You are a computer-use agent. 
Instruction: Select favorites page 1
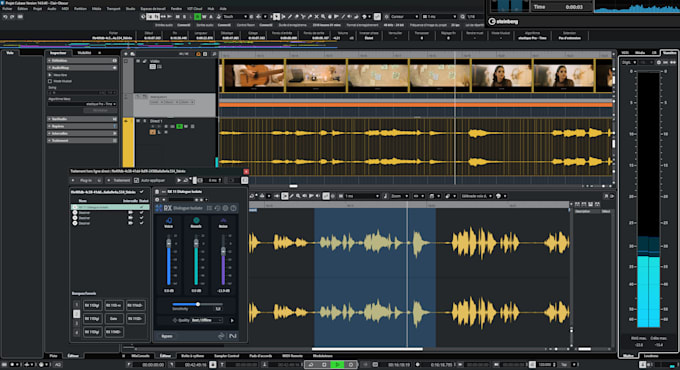tap(76, 305)
